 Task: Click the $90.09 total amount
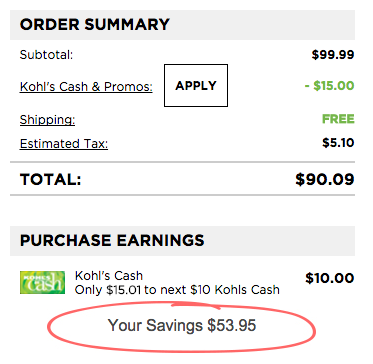tap(325, 180)
